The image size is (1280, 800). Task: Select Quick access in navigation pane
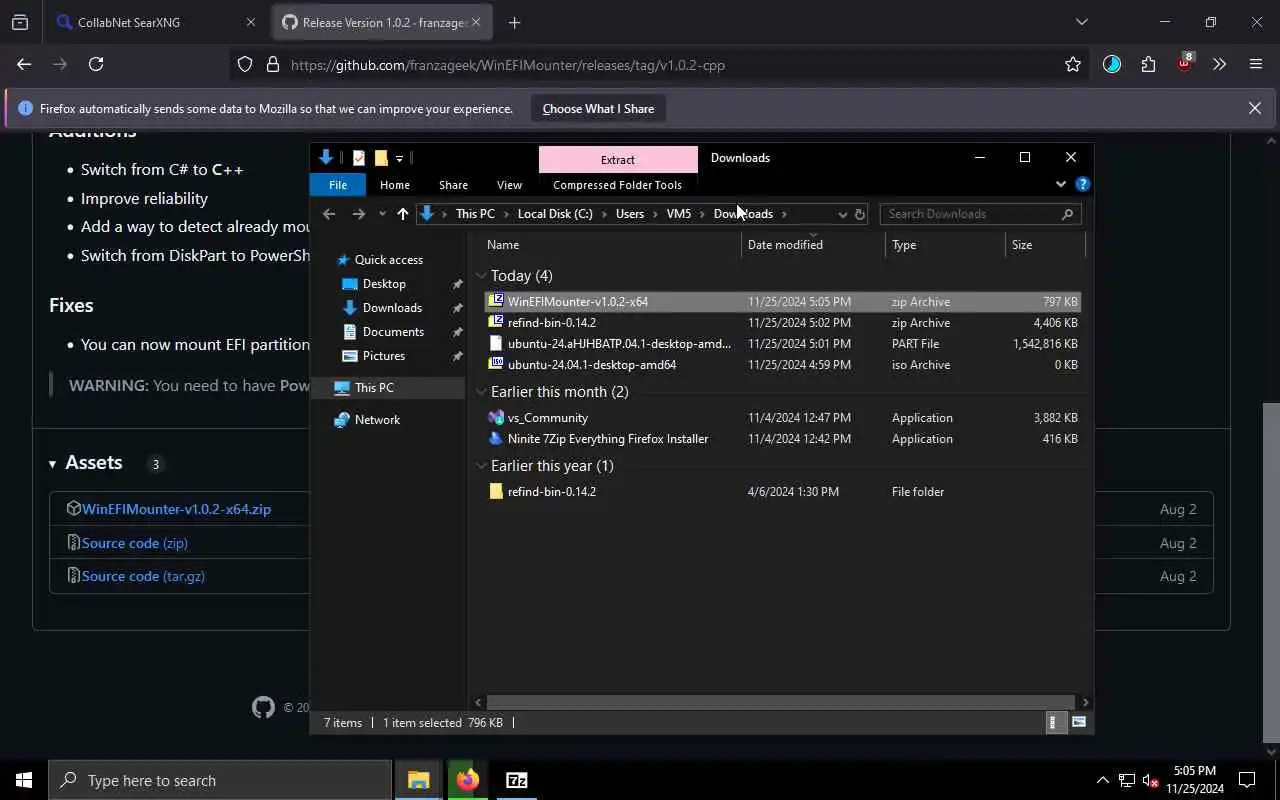[x=388, y=260]
